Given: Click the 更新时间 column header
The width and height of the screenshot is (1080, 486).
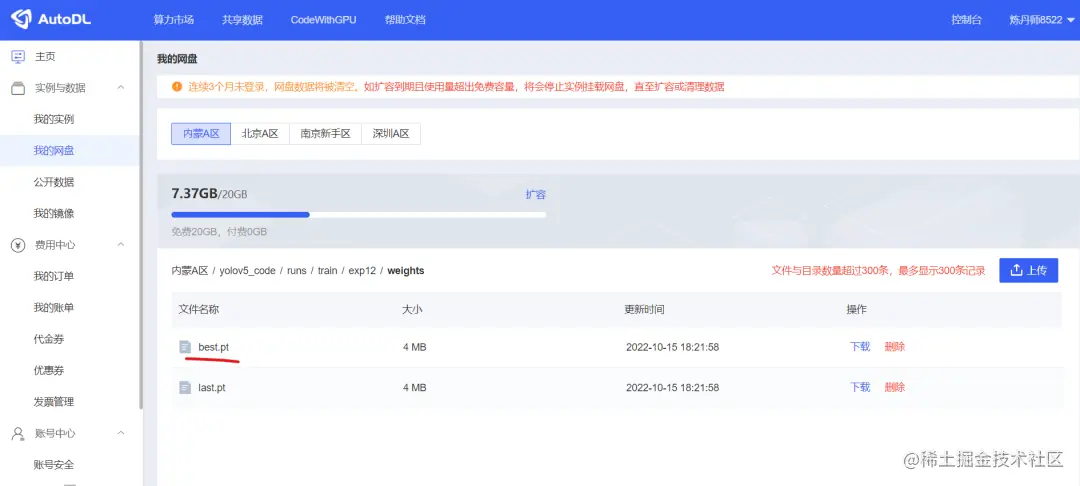Looking at the screenshot, I should tap(645, 310).
